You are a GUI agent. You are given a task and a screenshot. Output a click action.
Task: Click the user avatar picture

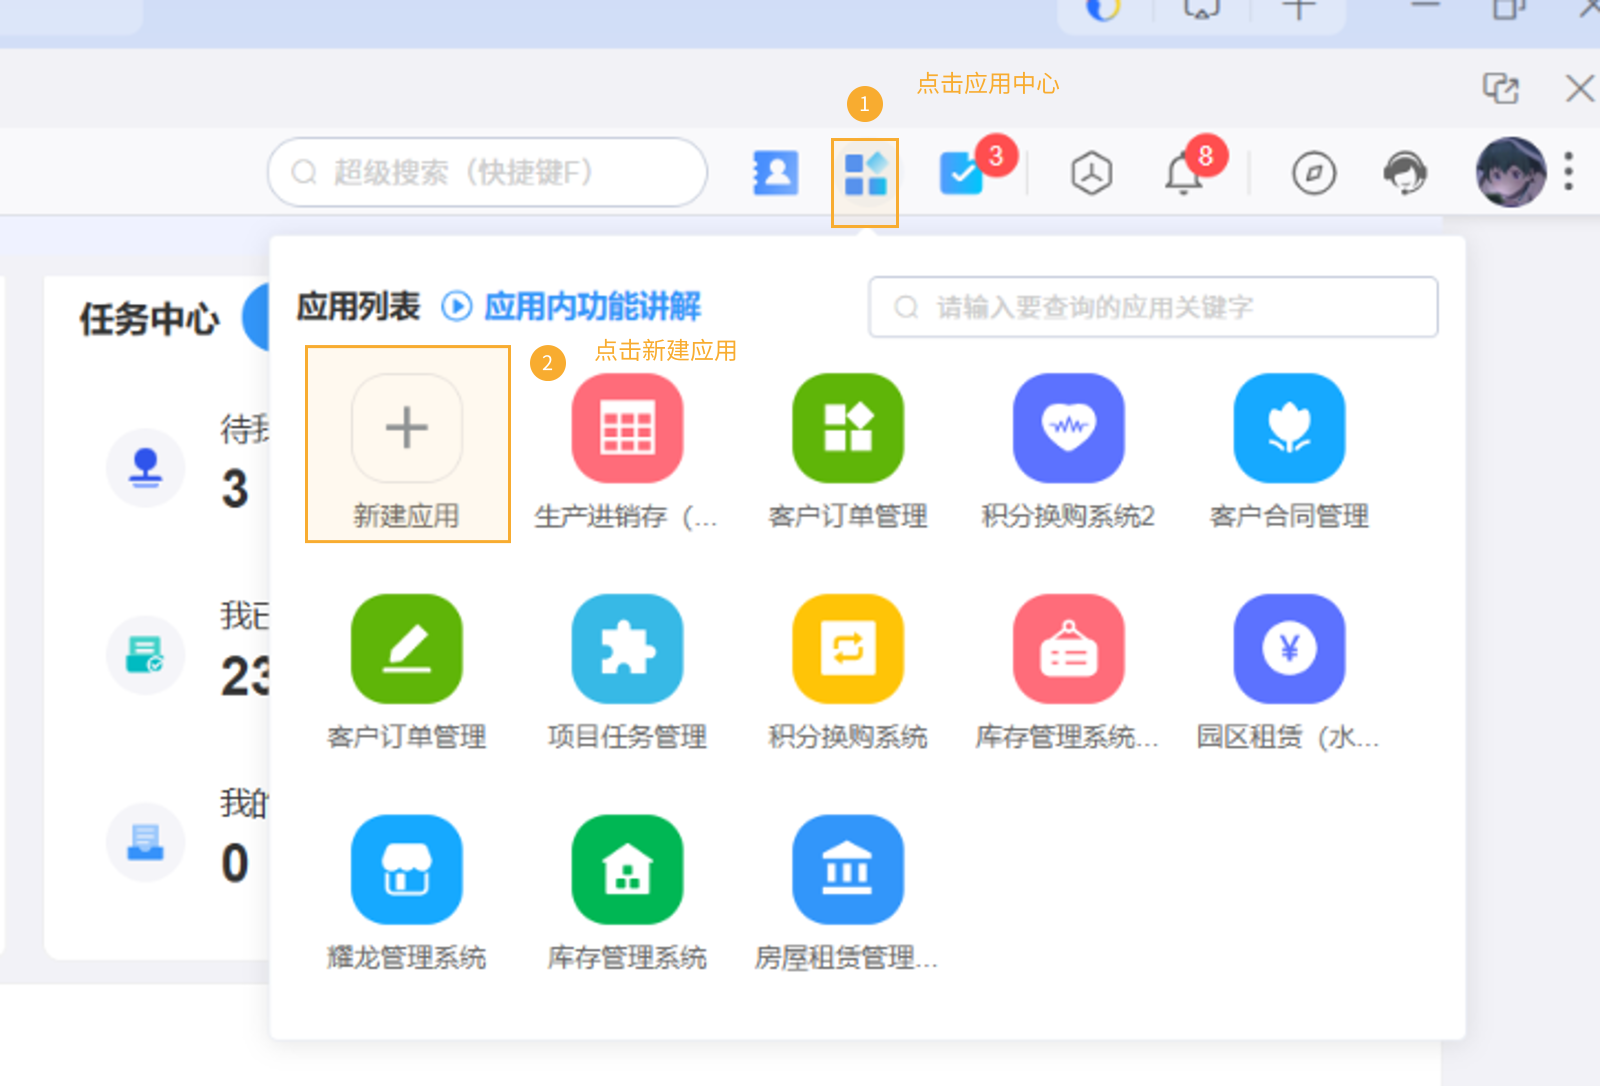1511,172
